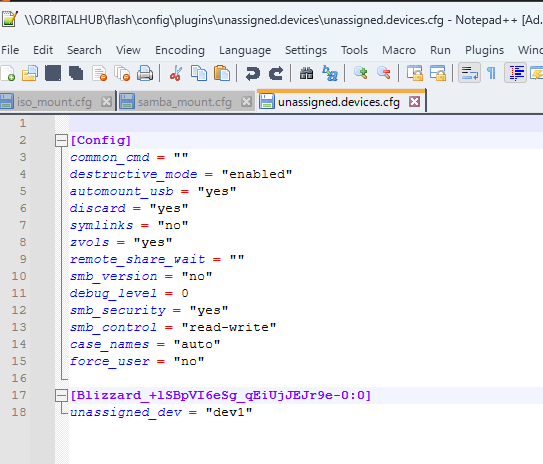
Task: Click the [Config] section header text
Action: (x=100, y=140)
